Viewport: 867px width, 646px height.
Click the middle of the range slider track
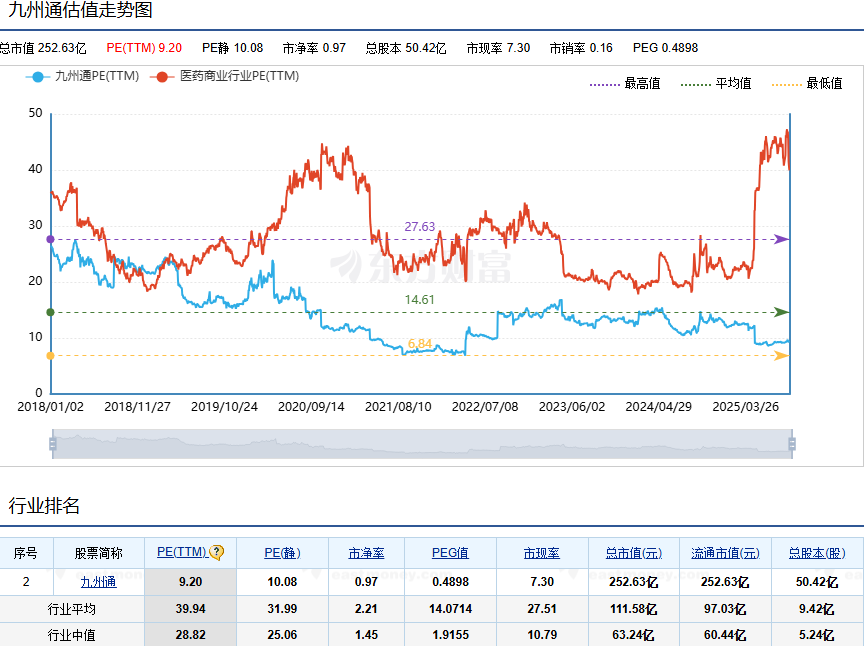(422, 444)
